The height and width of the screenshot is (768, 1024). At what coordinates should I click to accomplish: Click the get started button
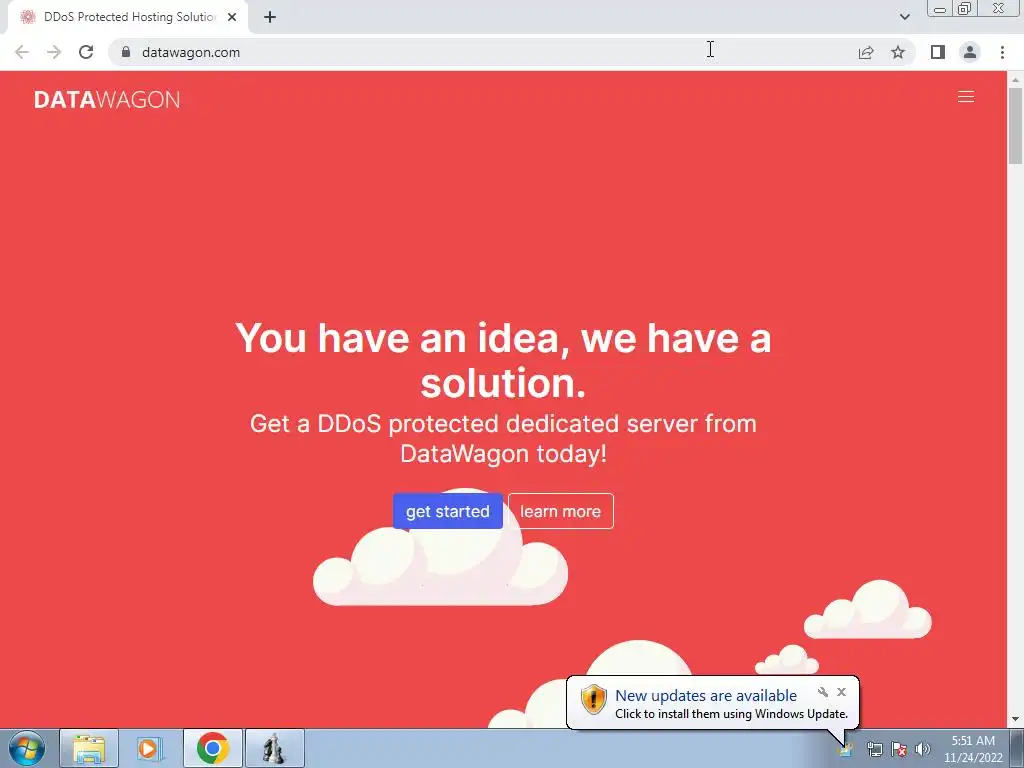(447, 511)
